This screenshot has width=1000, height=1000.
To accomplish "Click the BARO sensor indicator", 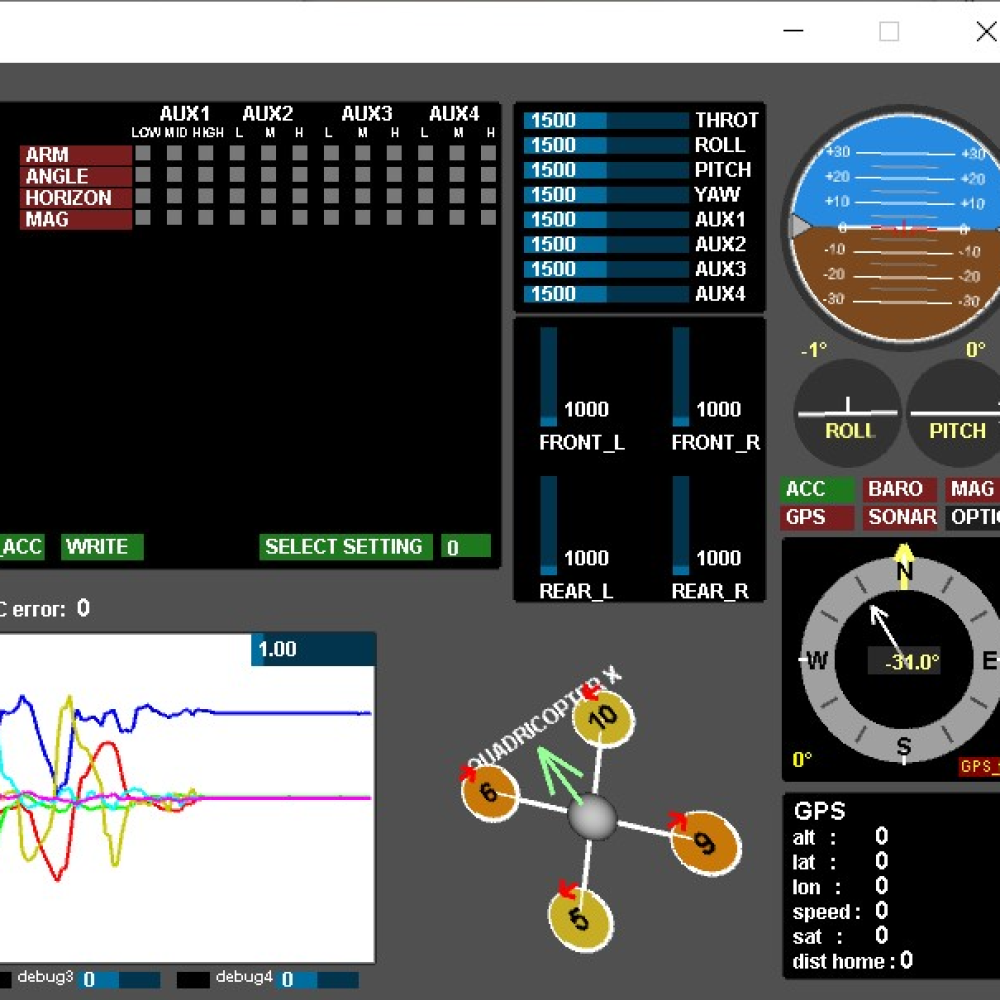I will [900, 489].
